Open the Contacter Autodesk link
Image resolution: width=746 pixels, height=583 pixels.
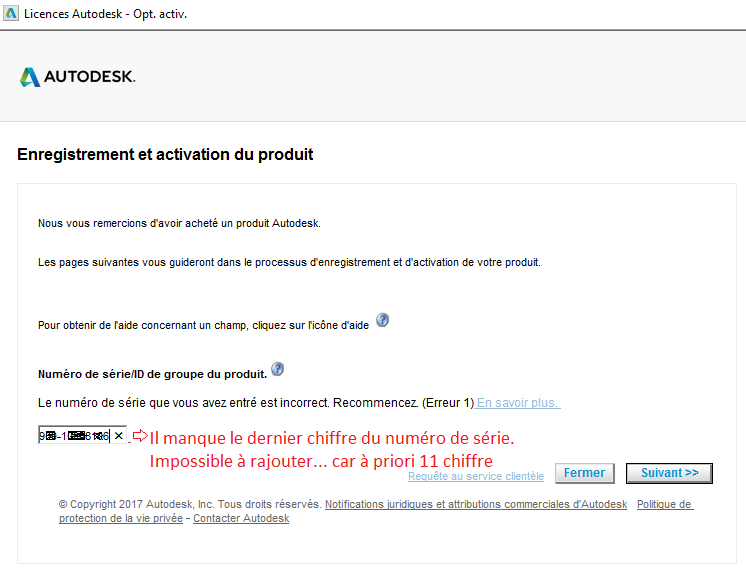[241, 518]
